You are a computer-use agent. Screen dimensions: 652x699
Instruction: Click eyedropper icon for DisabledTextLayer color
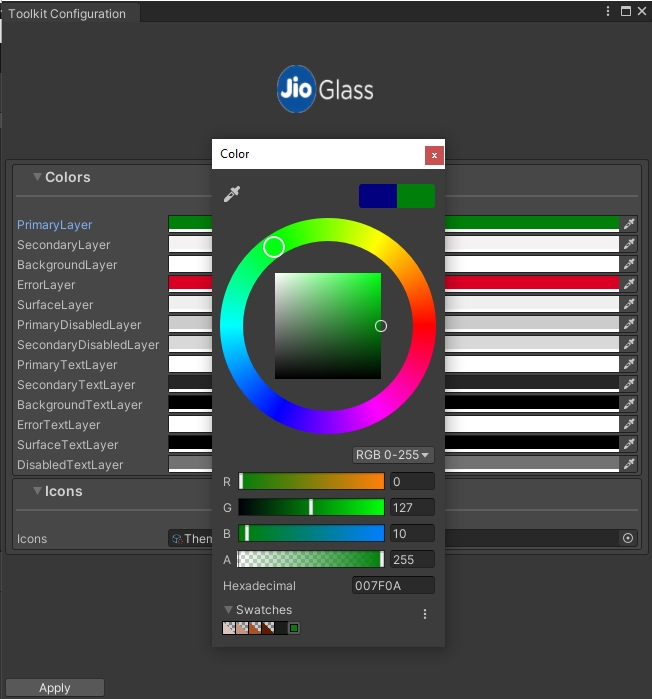[629, 464]
